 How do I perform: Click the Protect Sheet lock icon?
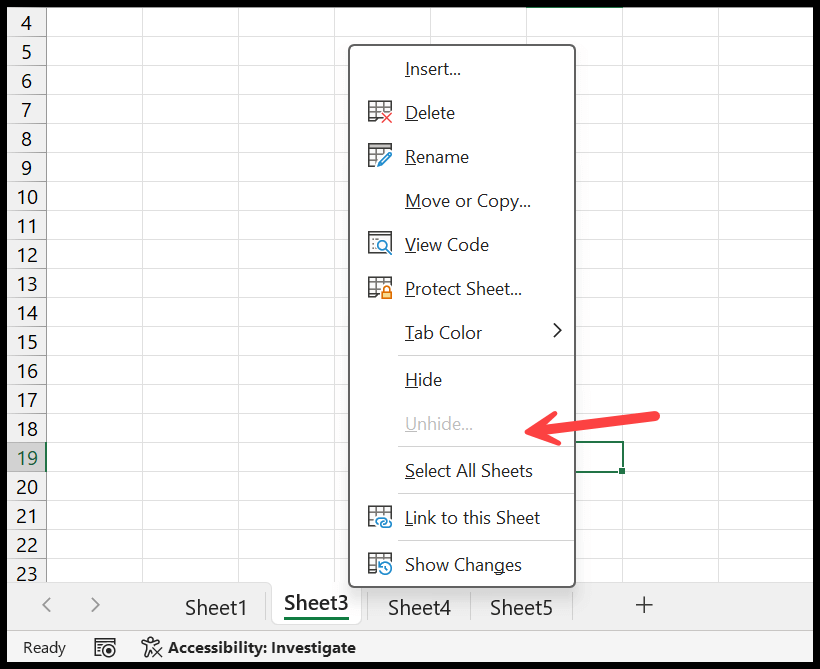[x=380, y=288]
